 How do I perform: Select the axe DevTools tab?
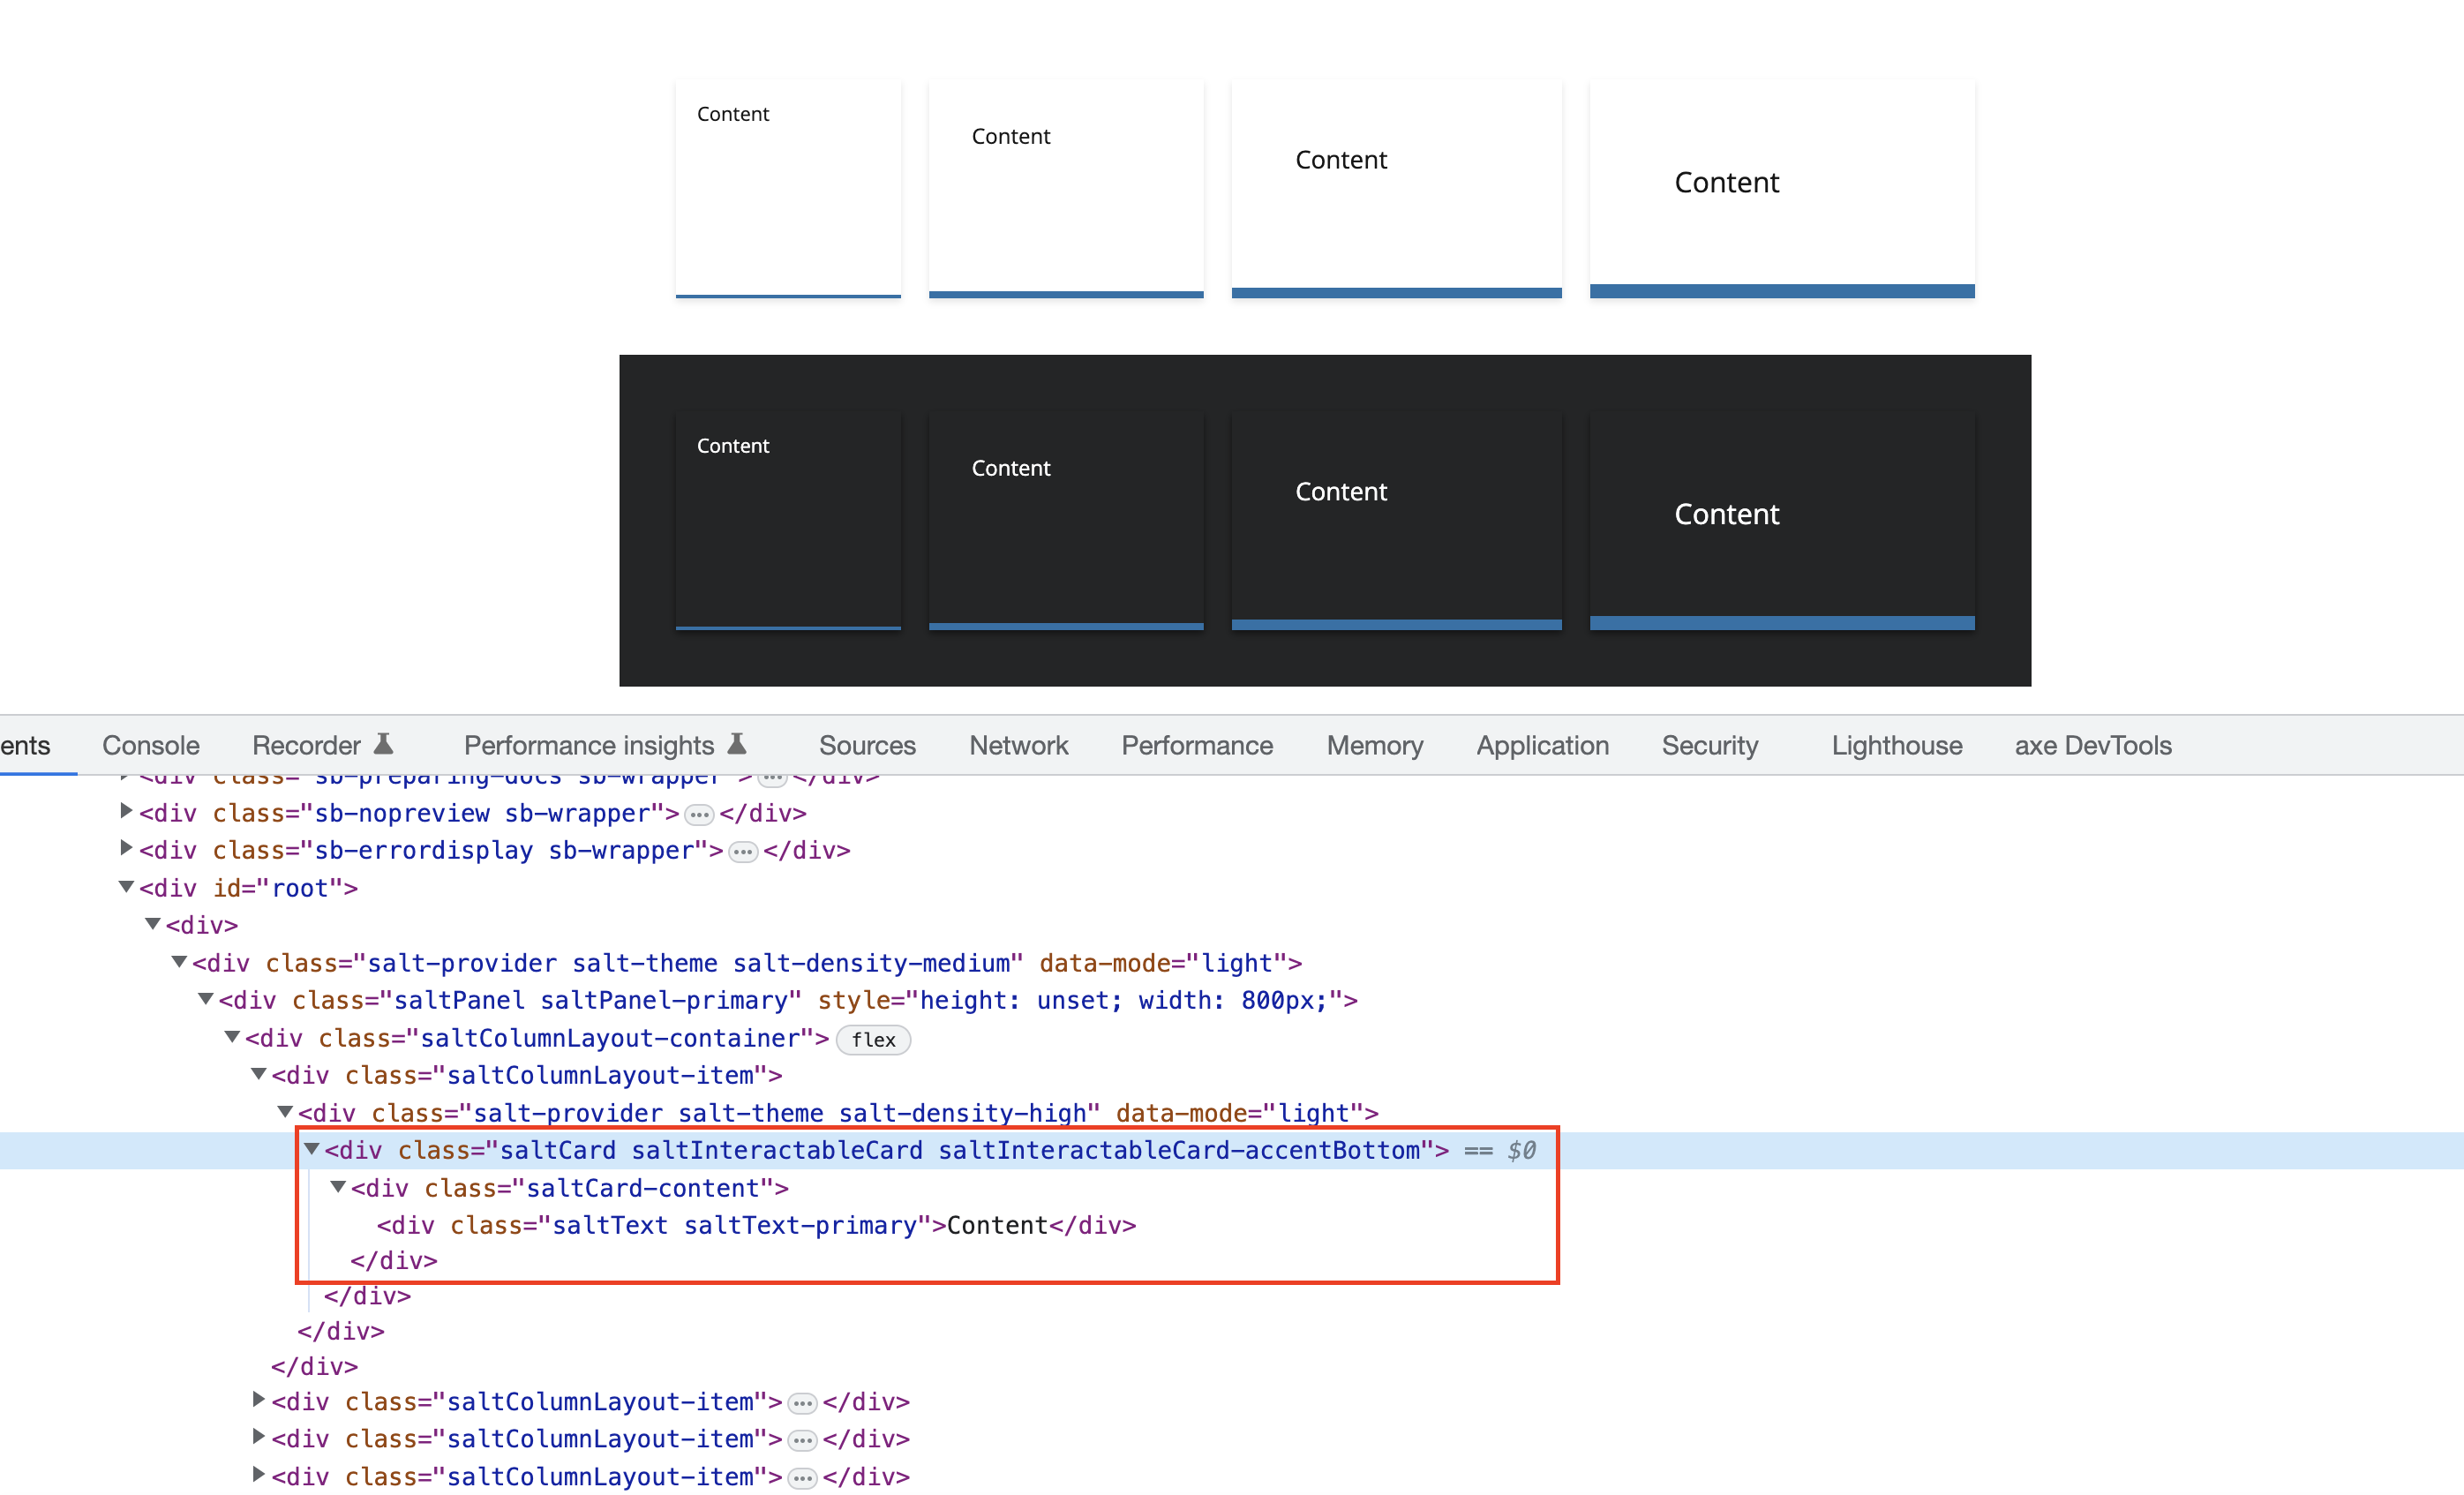tap(2092, 745)
